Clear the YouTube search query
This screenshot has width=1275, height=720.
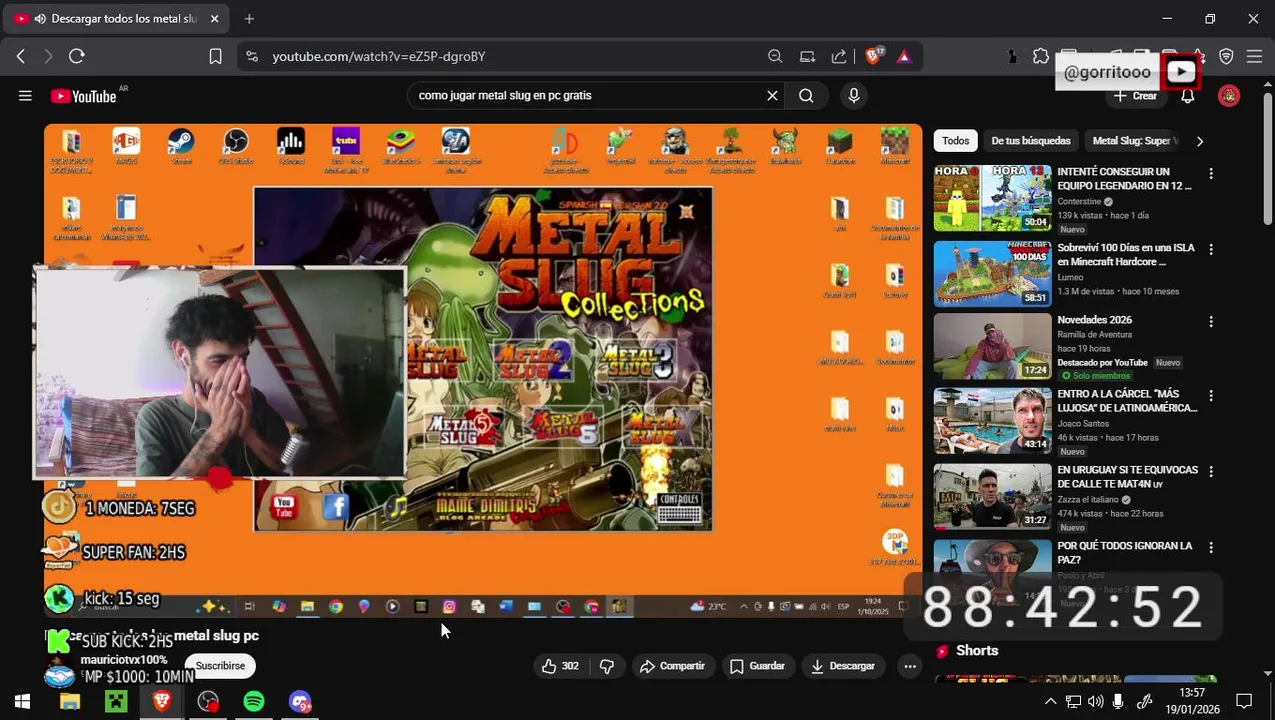tap(772, 96)
